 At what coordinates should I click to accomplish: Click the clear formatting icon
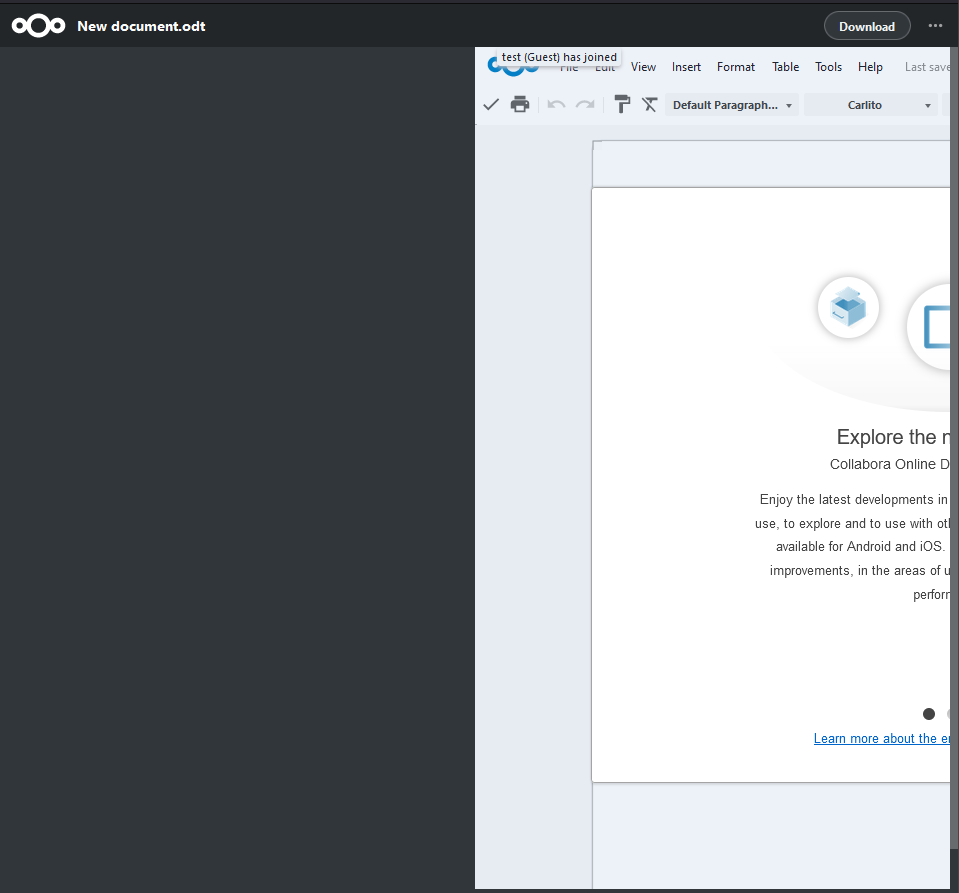click(x=650, y=105)
